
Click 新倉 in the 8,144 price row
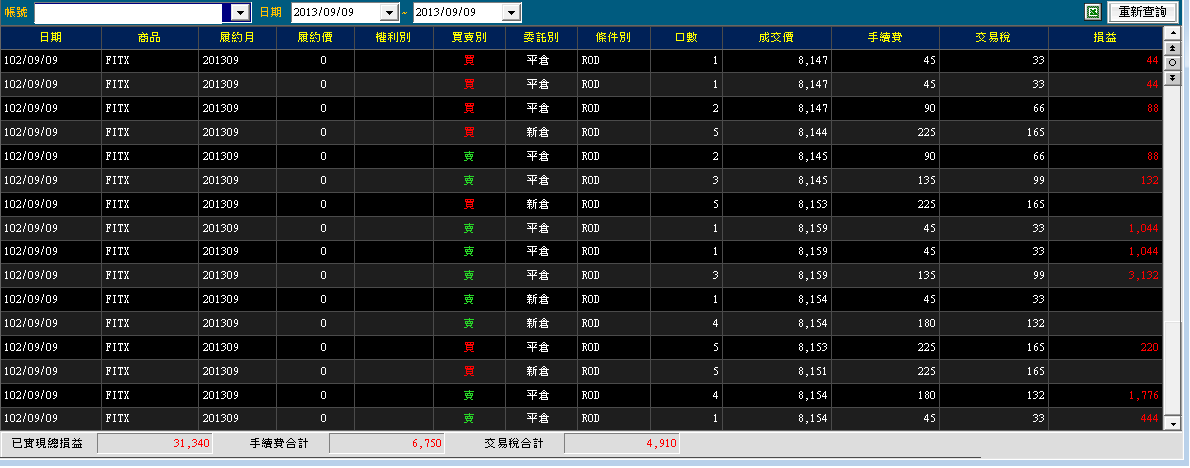[541, 132]
